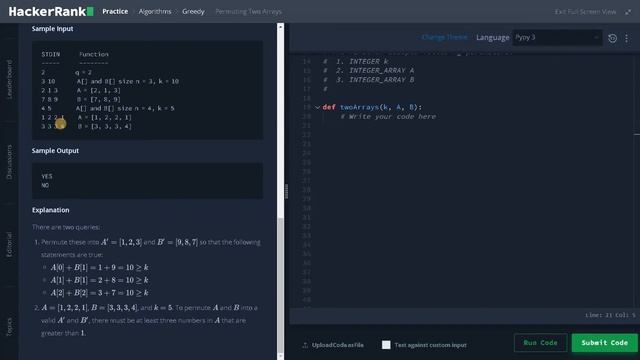Viewport: 640px width, 360px height.
Task: Collapse the twoArrays function fold arrow
Action: pyautogui.click(x=317, y=107)
